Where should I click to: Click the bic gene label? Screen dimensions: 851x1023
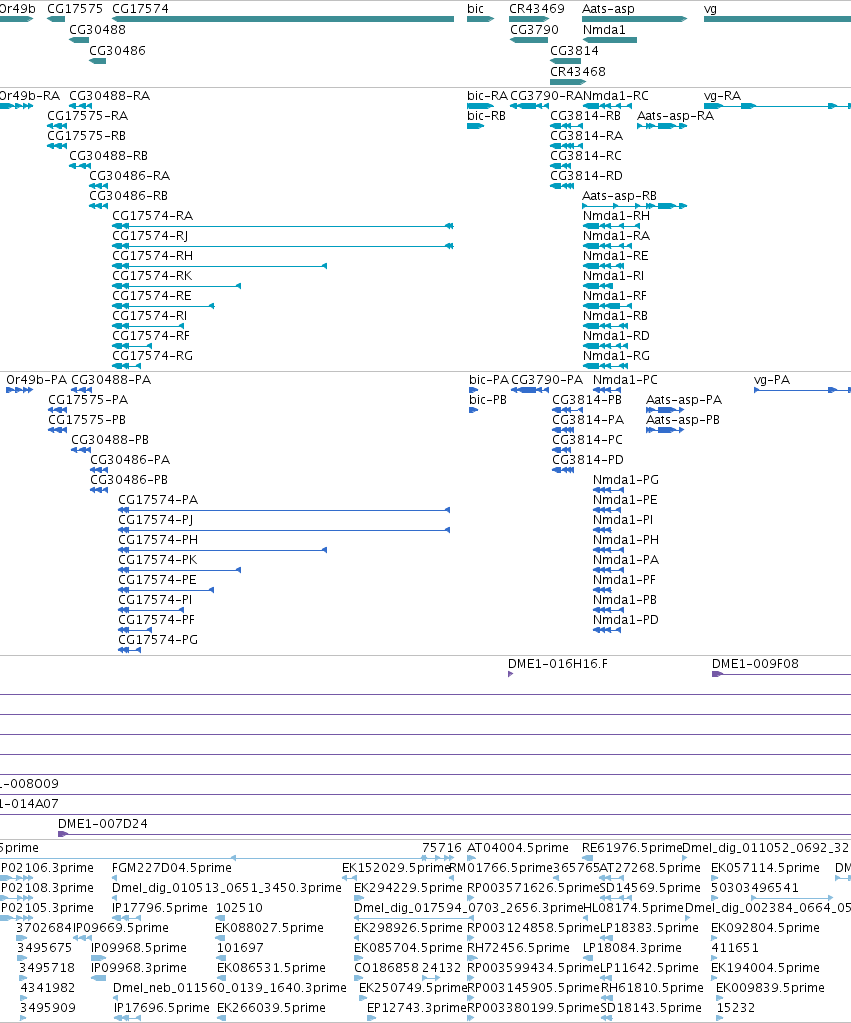476,8
